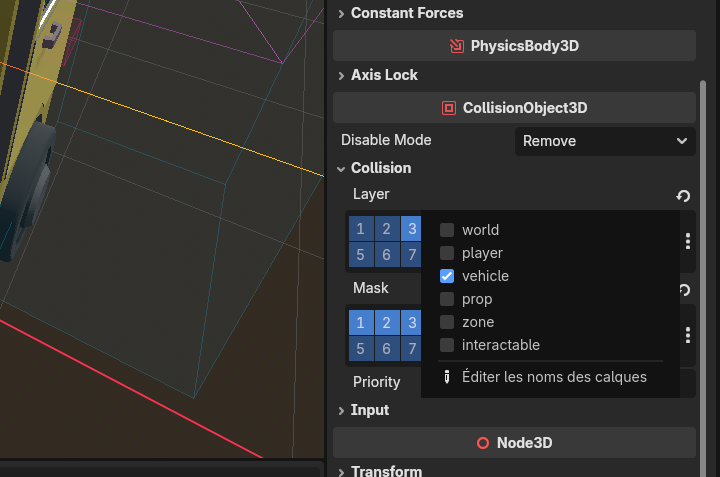Click the PhysicsBody3D category header

coord(514,46)
